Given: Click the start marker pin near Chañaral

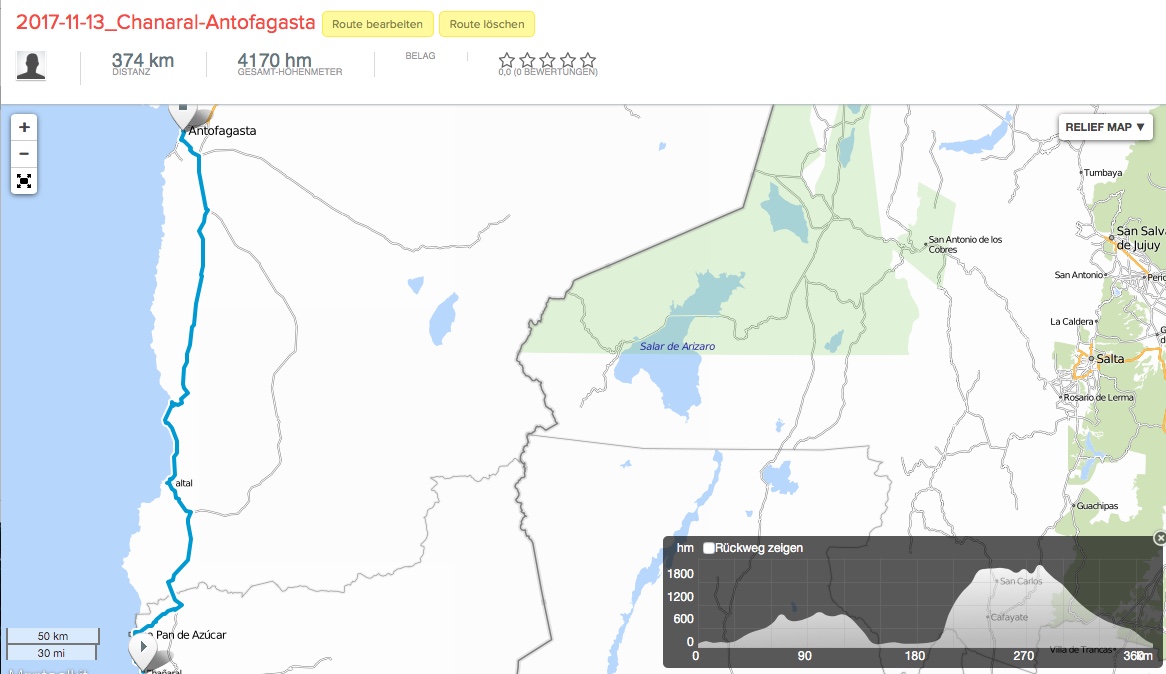Looking at the screenshot, I should pos(143,648).
